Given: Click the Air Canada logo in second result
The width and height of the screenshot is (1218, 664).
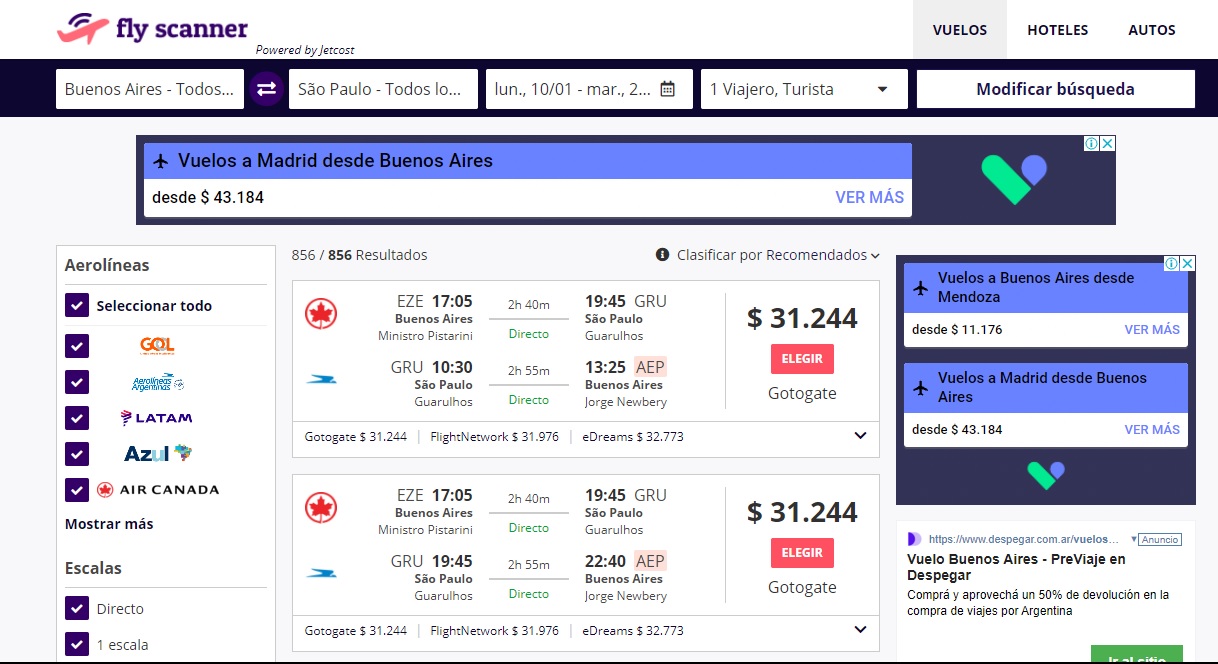Looking at the screenshot, I should coord(321,508).
